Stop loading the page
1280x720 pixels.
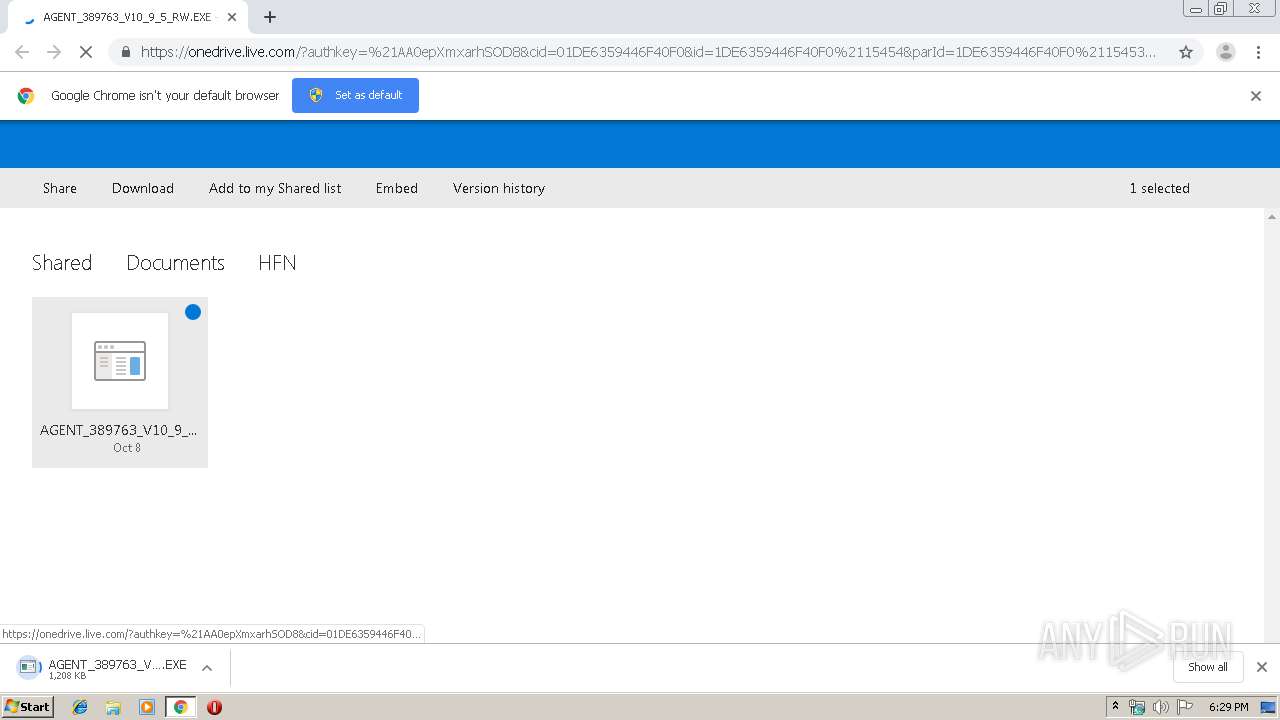click(x=85, y=52)
